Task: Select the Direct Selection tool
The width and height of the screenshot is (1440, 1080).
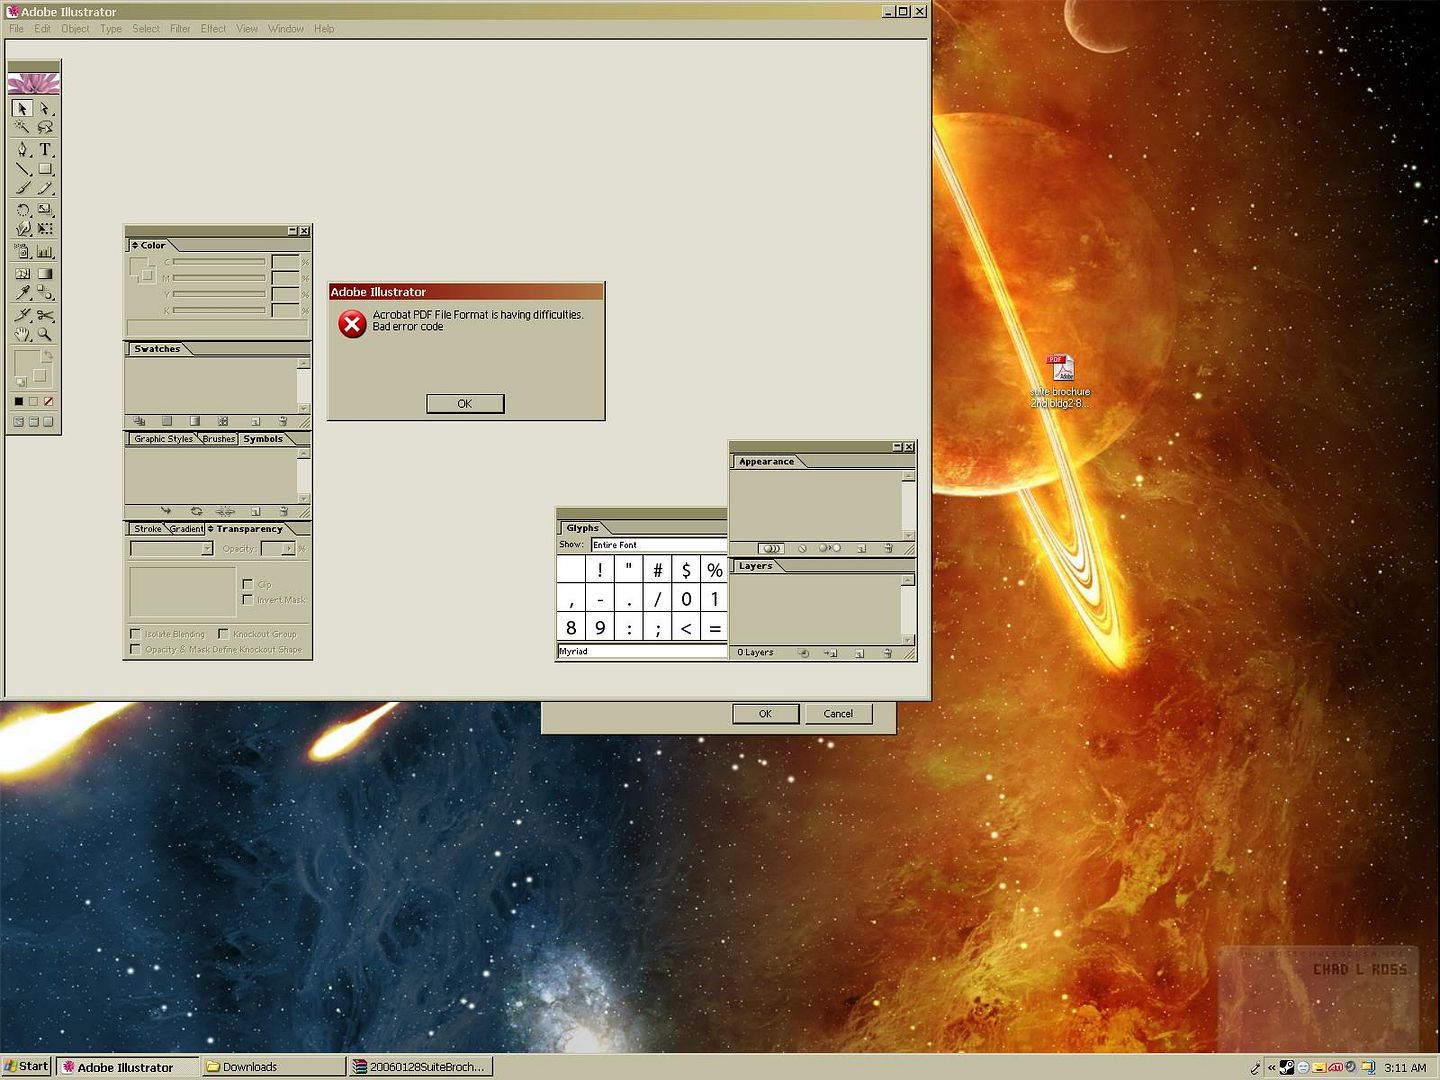Action: pos(45,108)
